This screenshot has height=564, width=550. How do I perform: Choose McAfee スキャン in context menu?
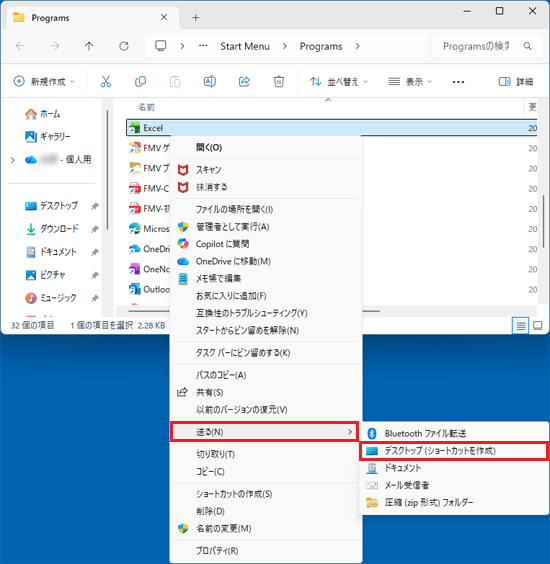(x=266, y=169)
